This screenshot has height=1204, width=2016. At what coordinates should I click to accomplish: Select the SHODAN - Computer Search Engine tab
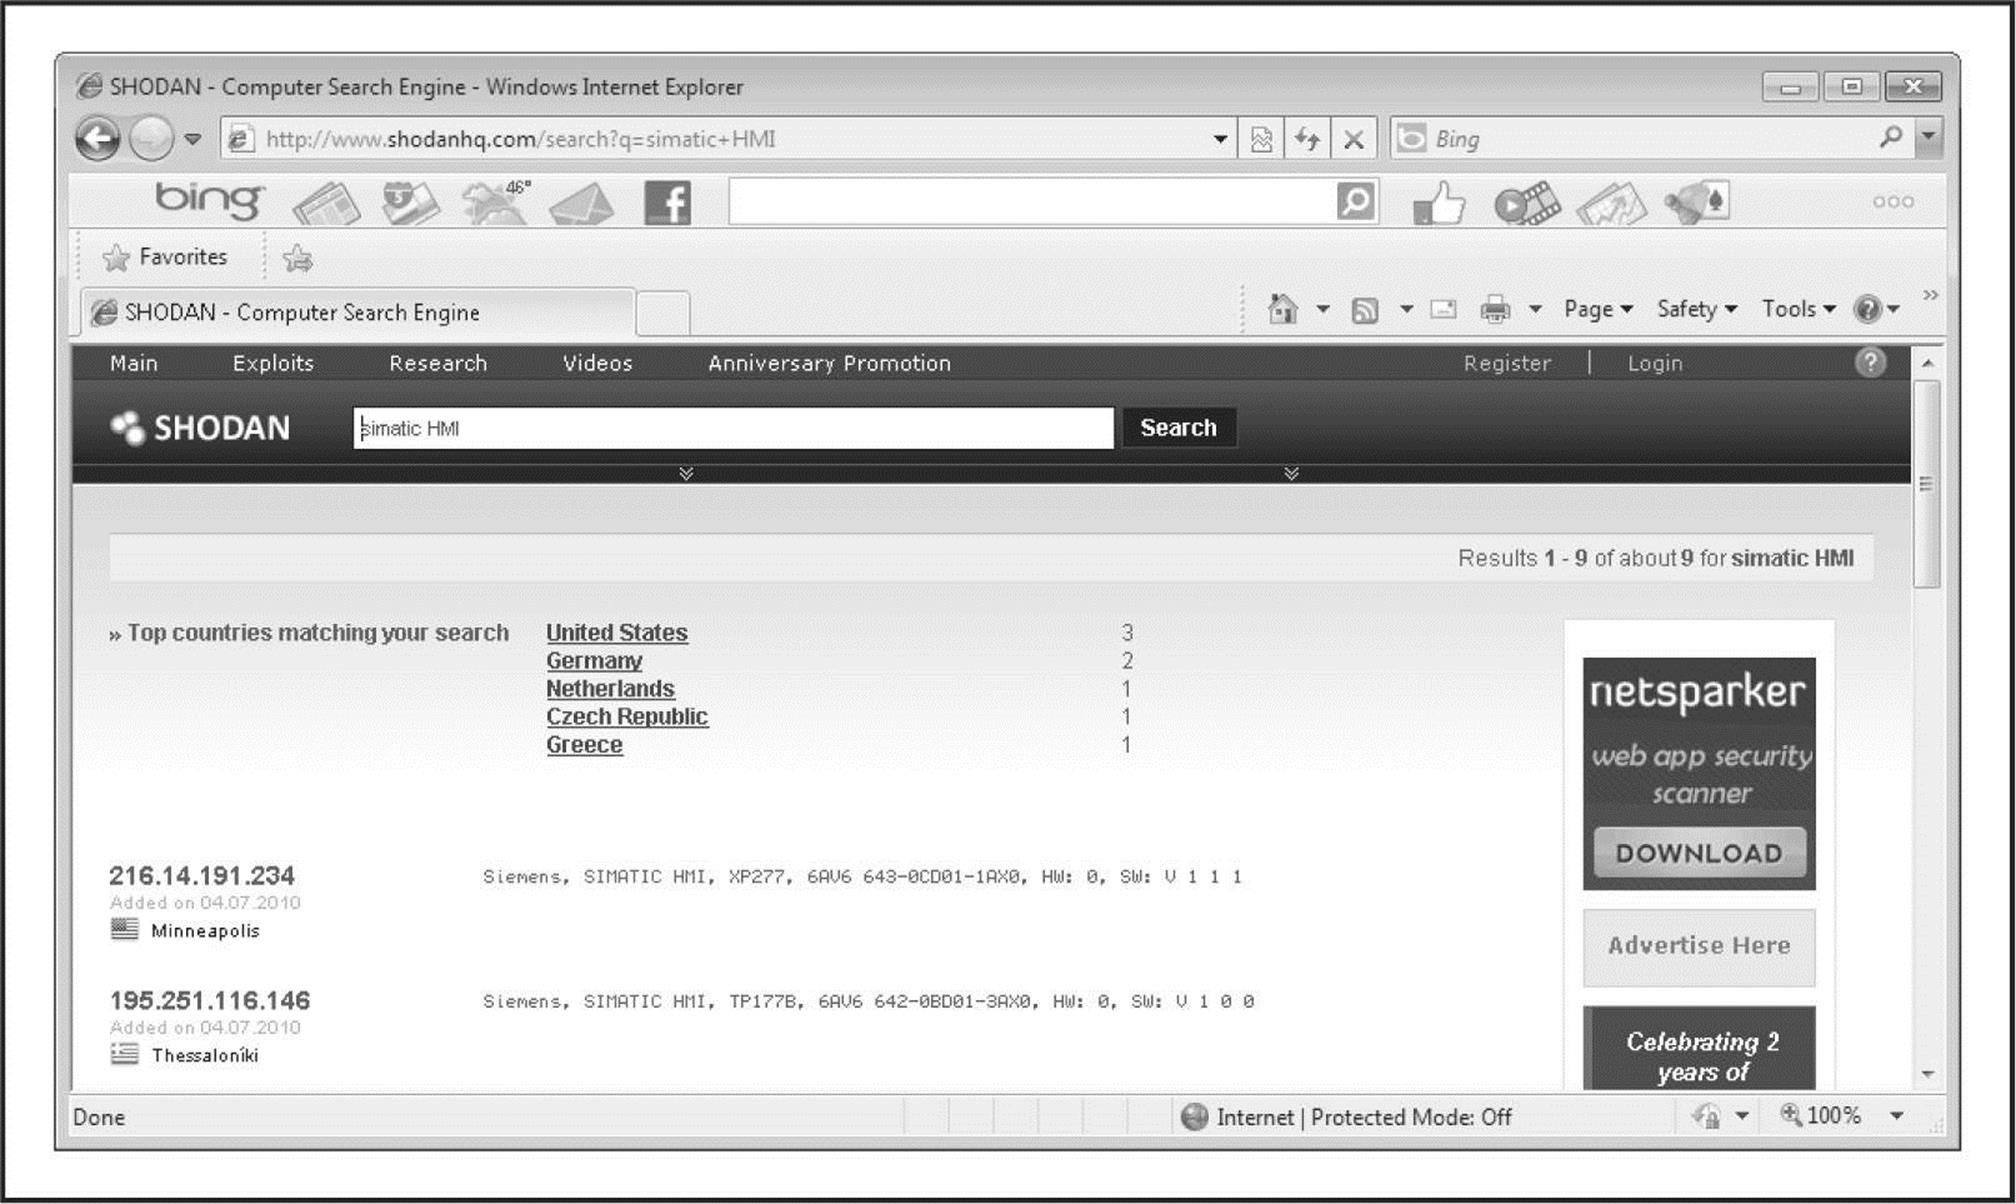click(x=357, y=313)
